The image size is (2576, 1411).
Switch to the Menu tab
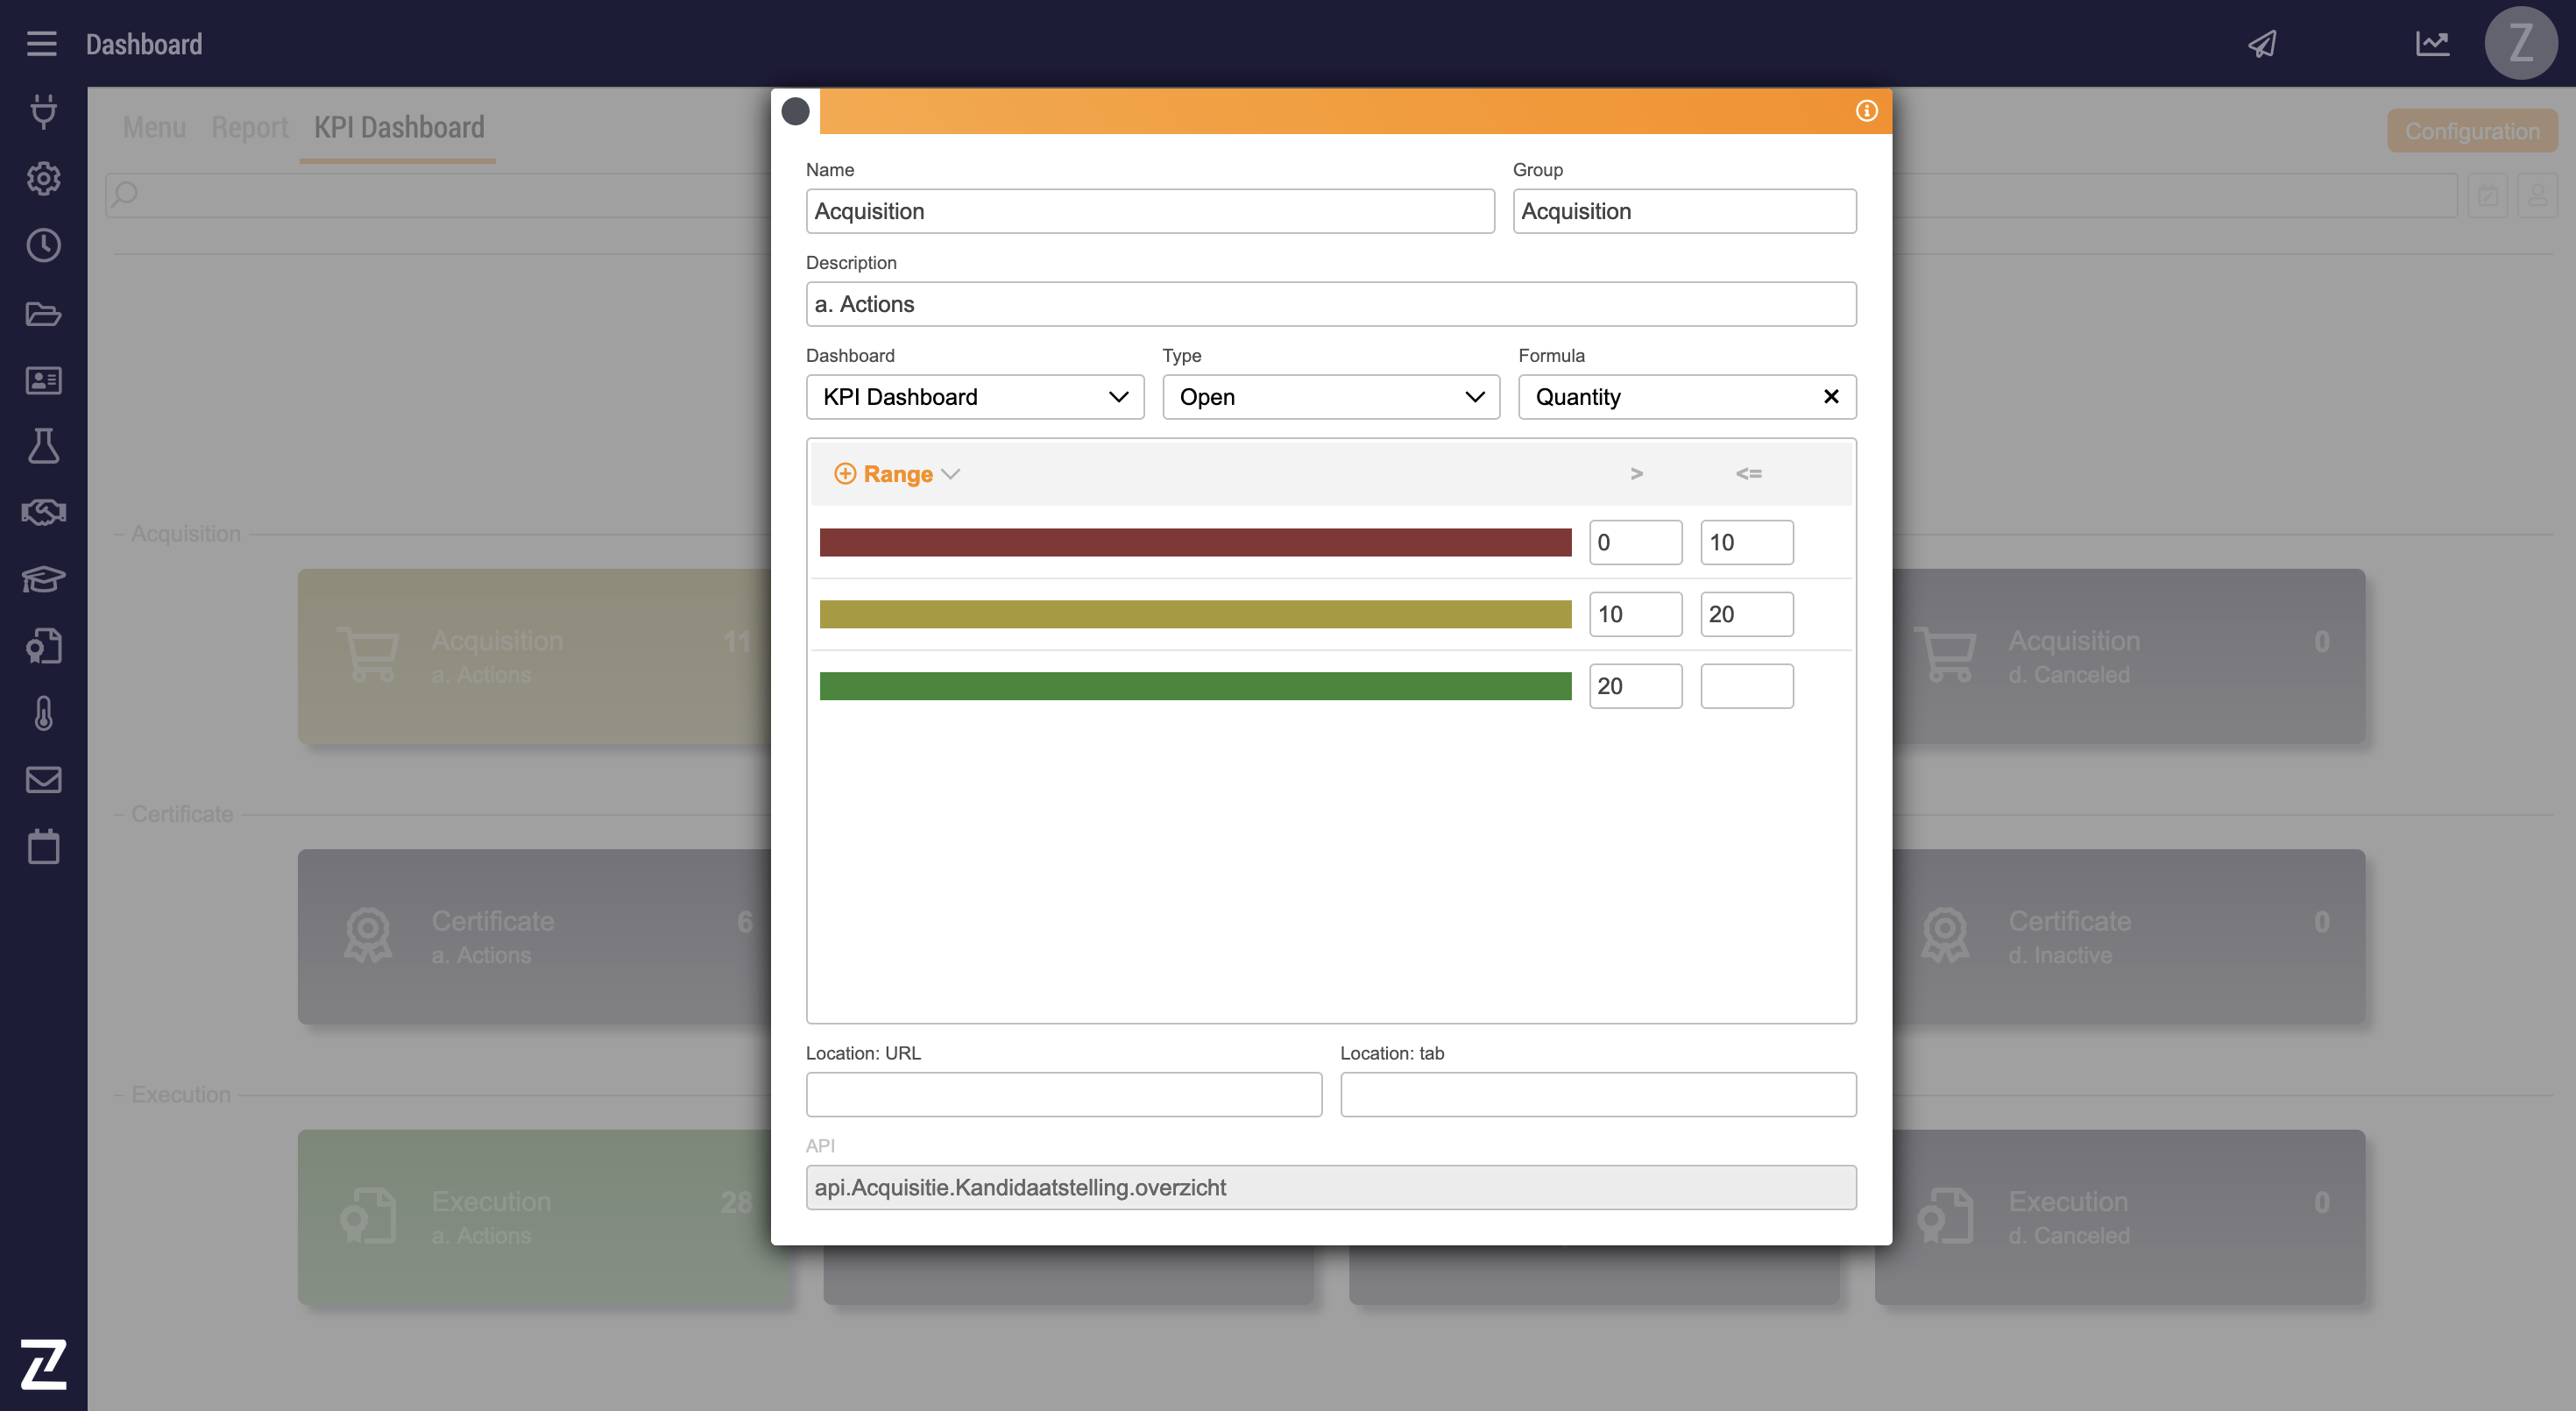pos(154,128)
